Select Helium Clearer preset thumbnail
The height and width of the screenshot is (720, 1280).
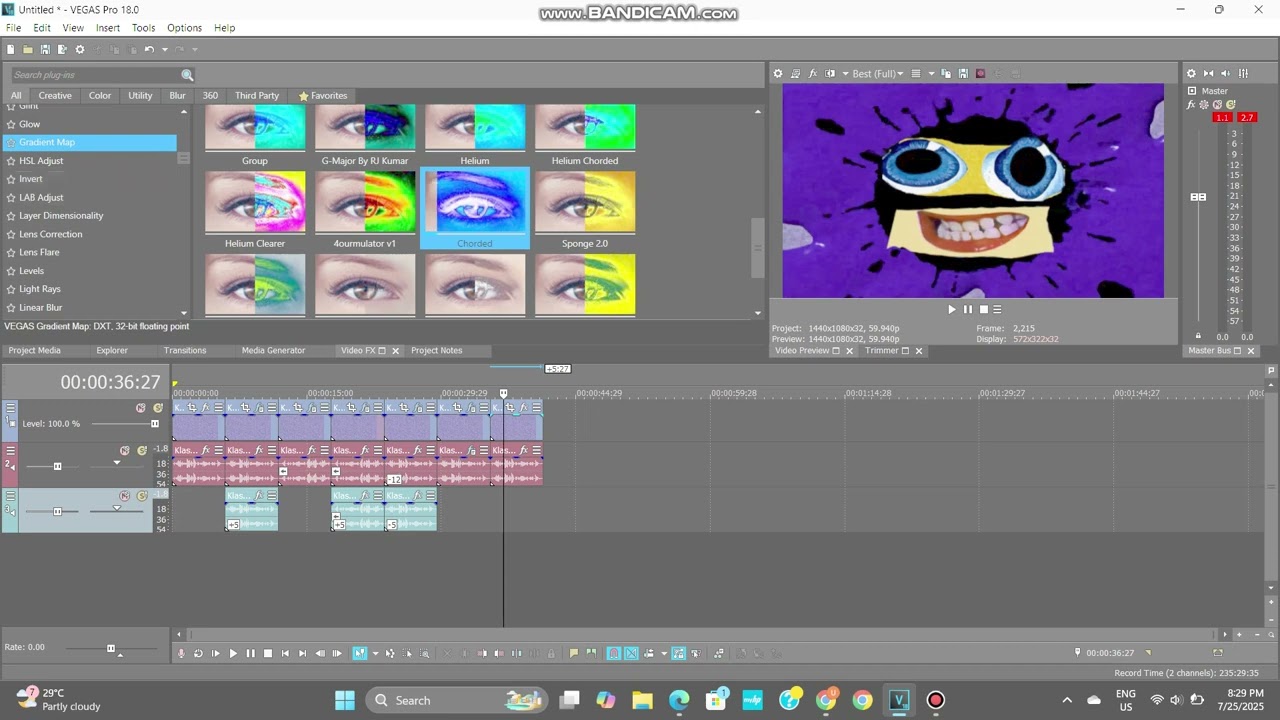tap(255, 202)
